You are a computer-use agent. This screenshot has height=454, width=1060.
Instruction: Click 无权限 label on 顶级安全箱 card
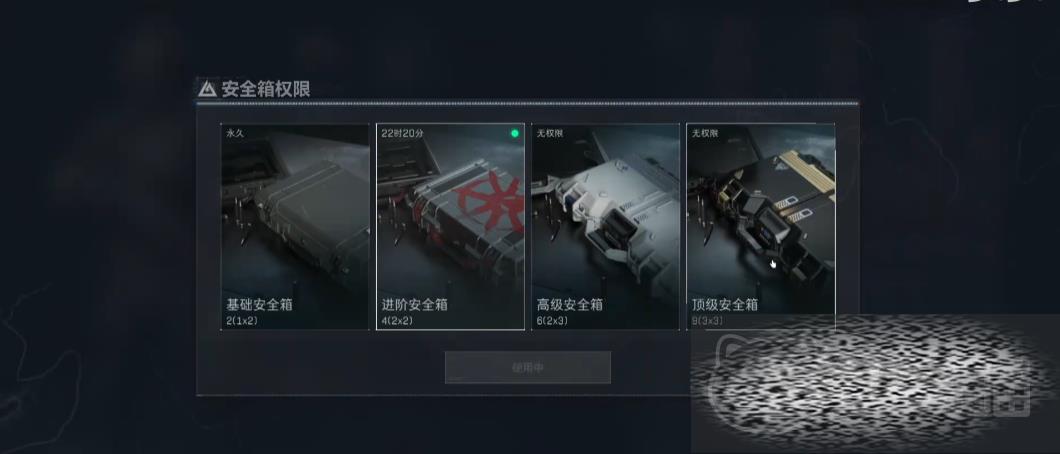[x=704, y=134]
